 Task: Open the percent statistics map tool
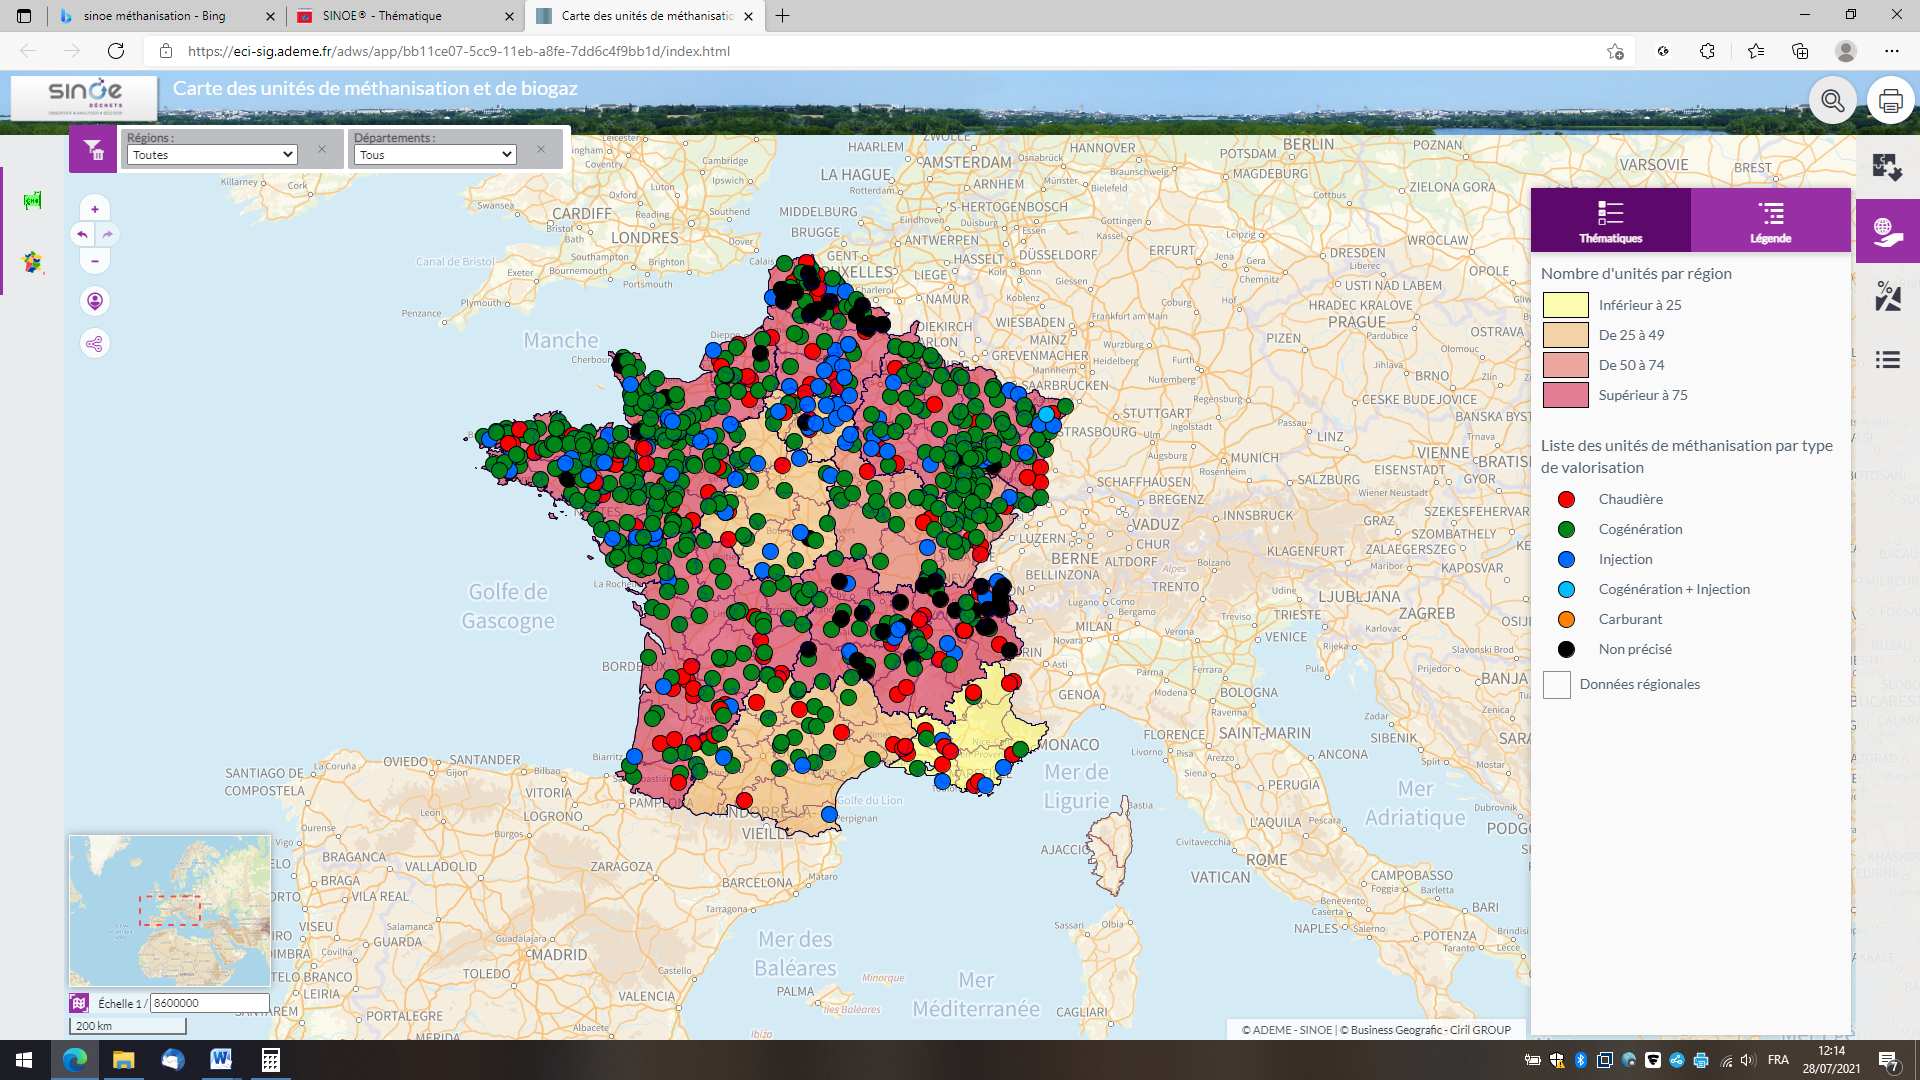1887,296
